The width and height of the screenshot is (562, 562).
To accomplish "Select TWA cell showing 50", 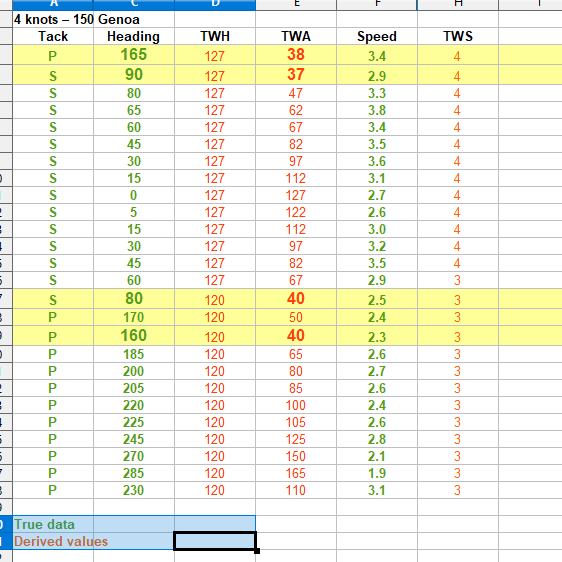I will point(296,317).
